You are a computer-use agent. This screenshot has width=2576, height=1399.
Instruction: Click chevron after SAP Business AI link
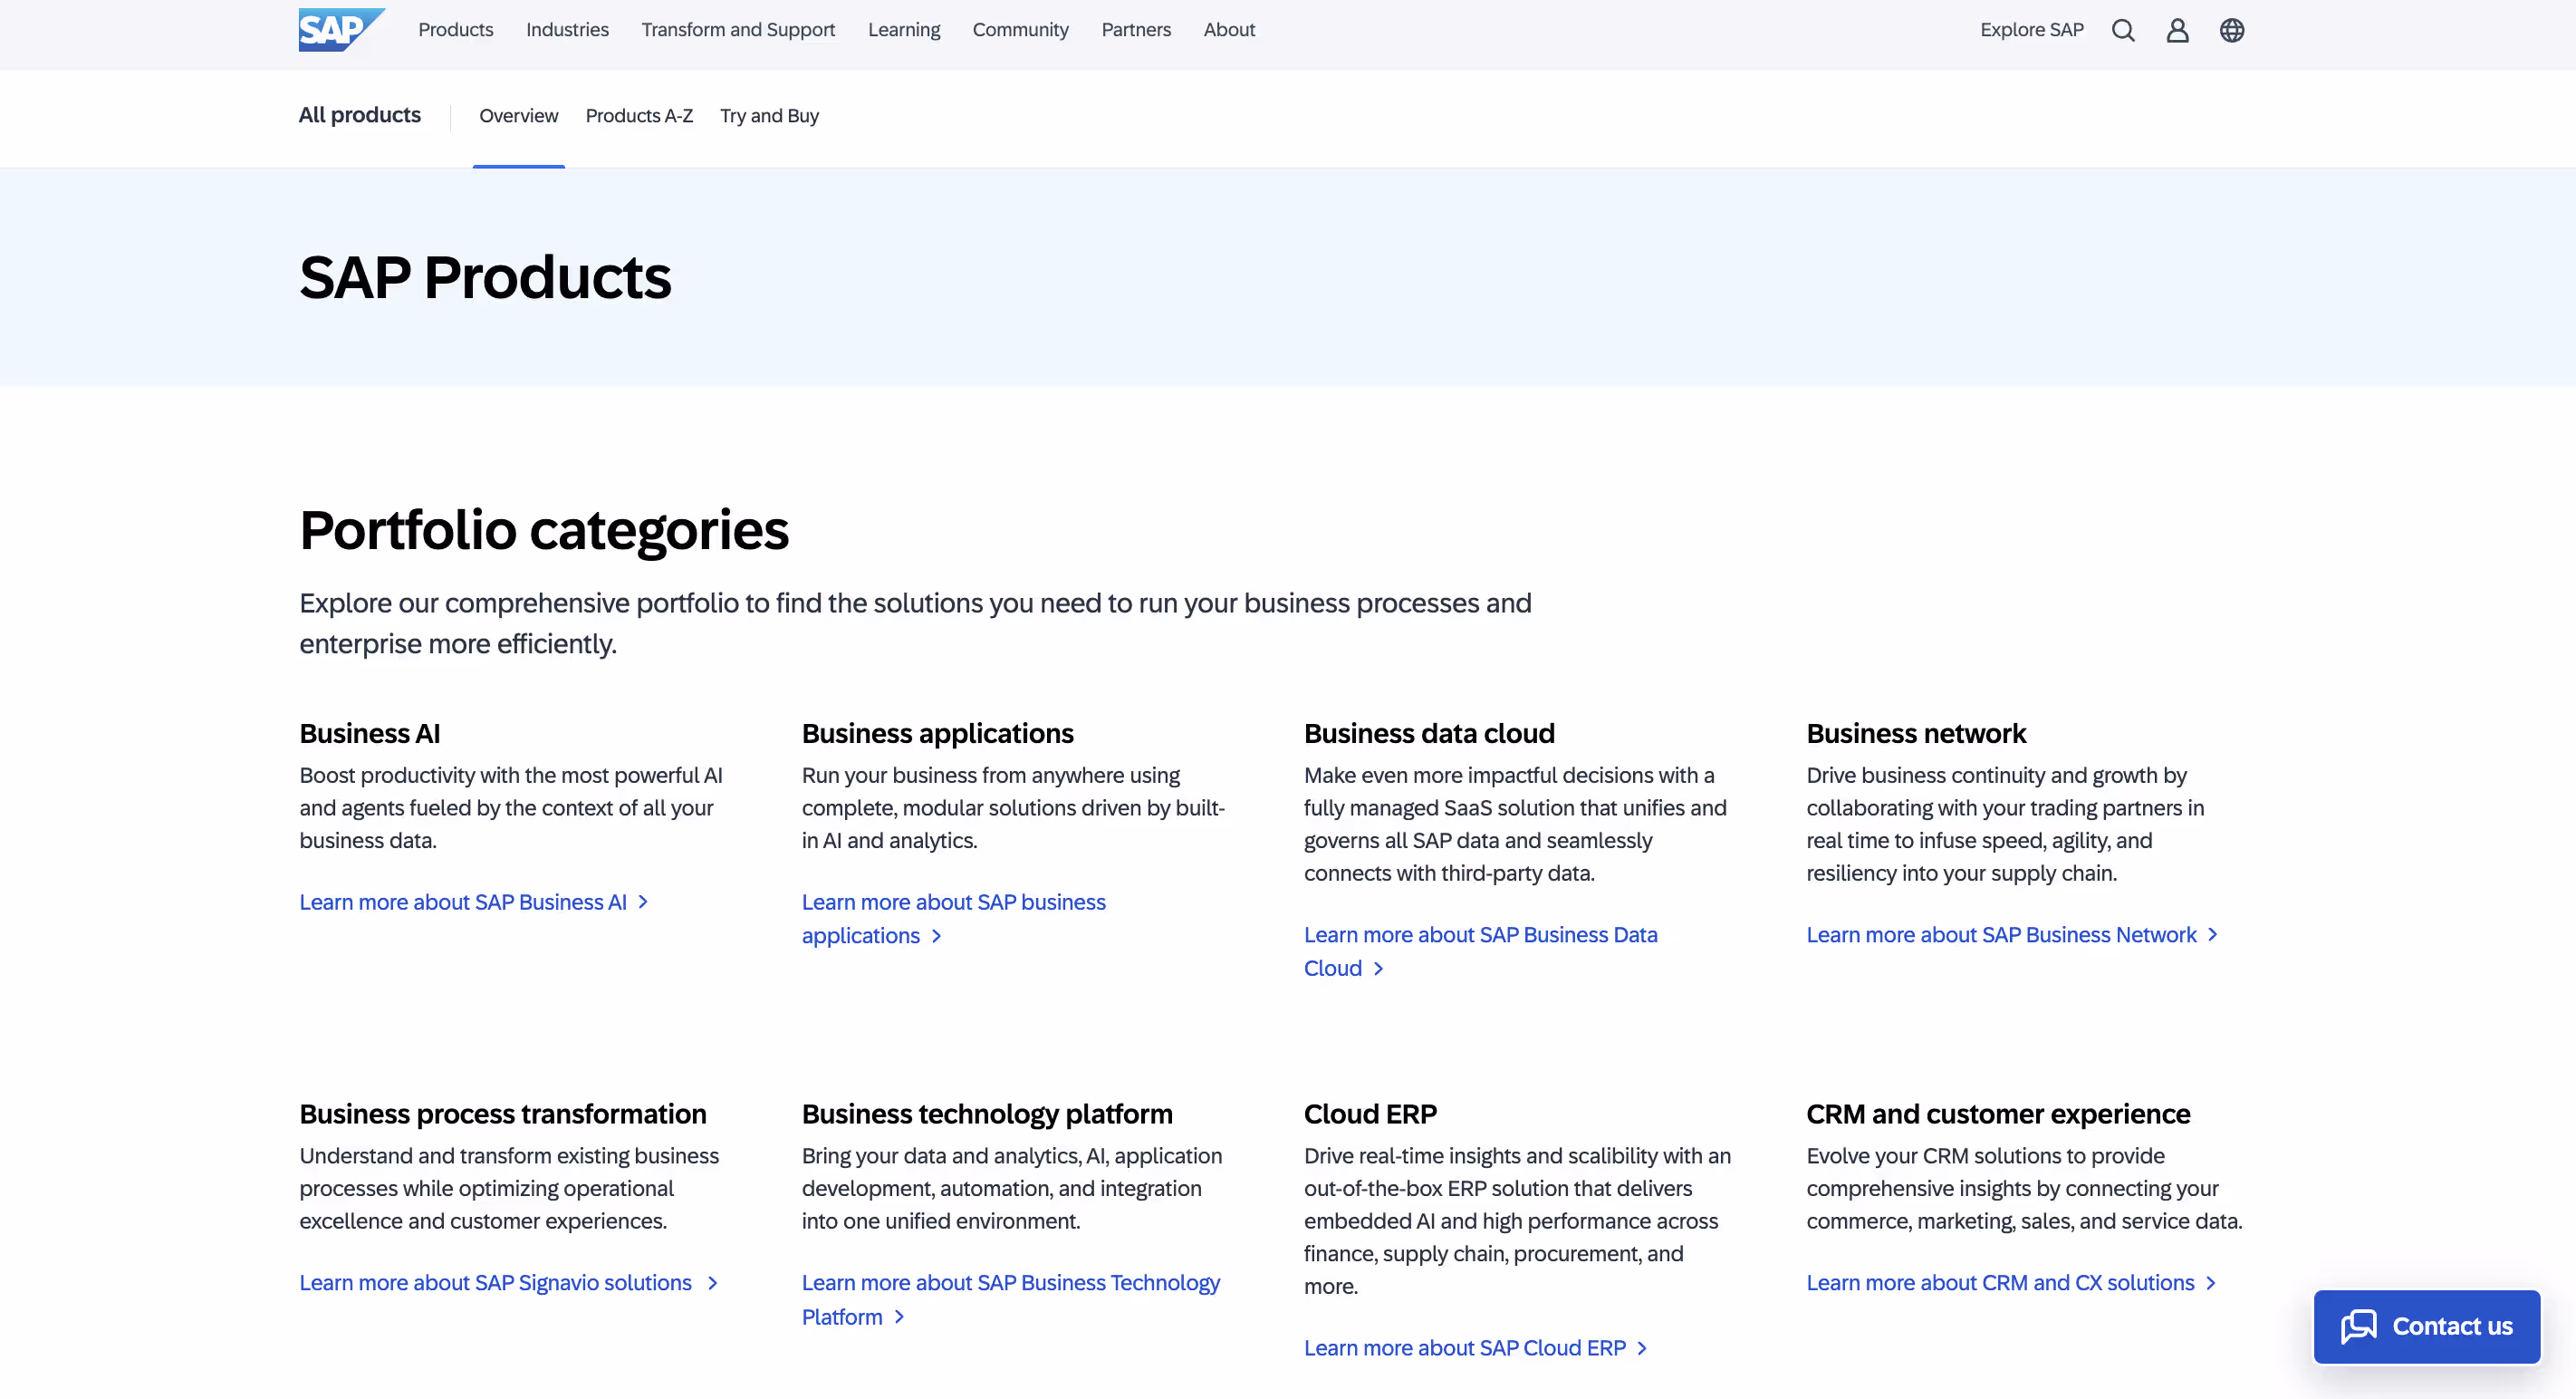pyautogui.click(x=643, y=902)
